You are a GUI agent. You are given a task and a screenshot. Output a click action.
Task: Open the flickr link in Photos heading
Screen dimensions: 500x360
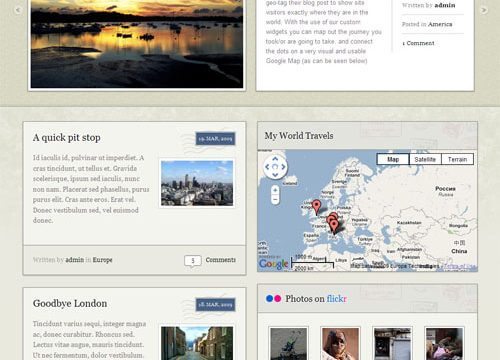pyautogui.click(x=337, y=299)
